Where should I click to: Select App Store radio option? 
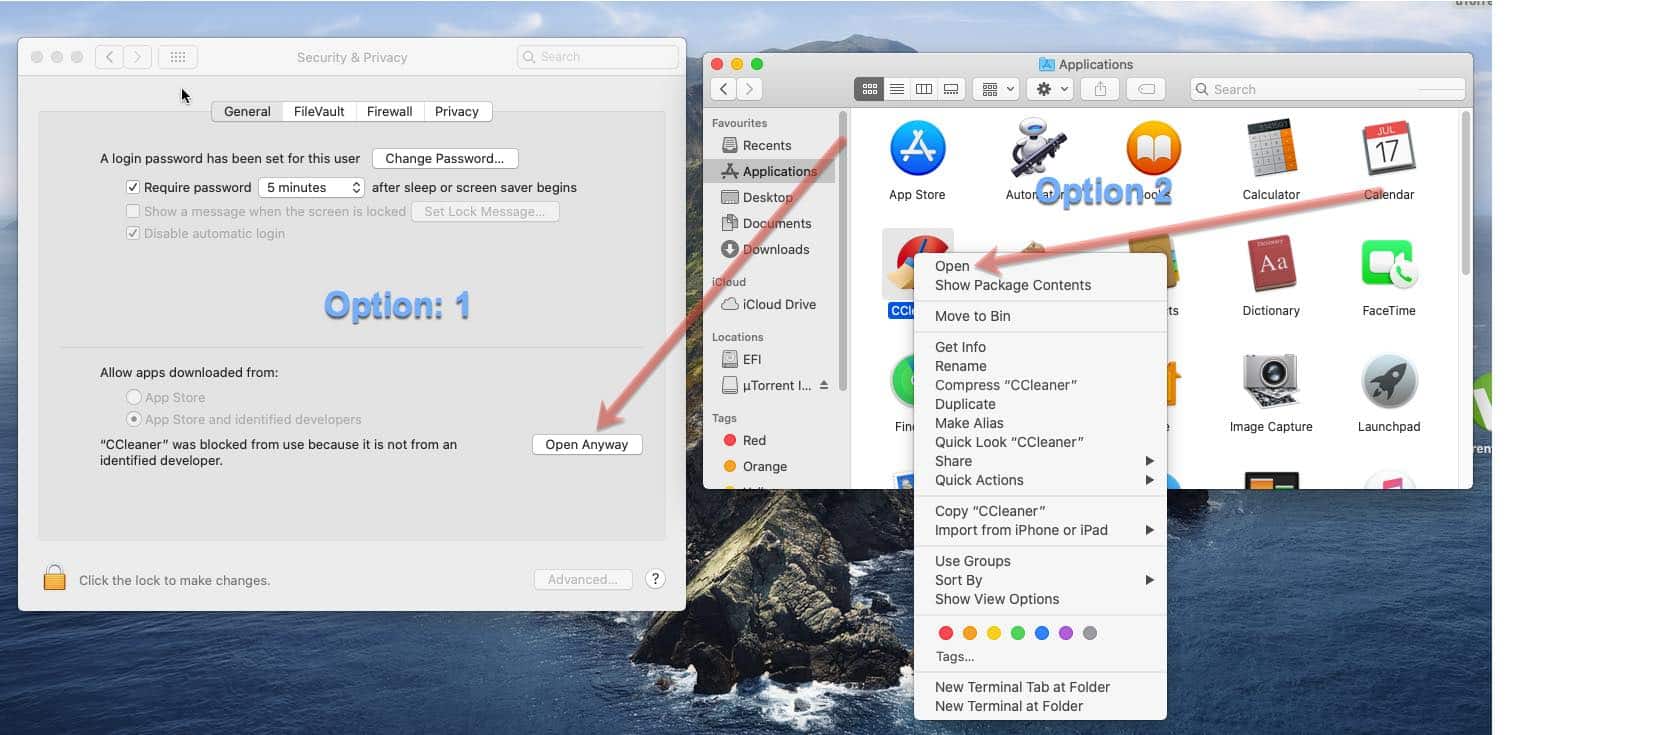134,397
